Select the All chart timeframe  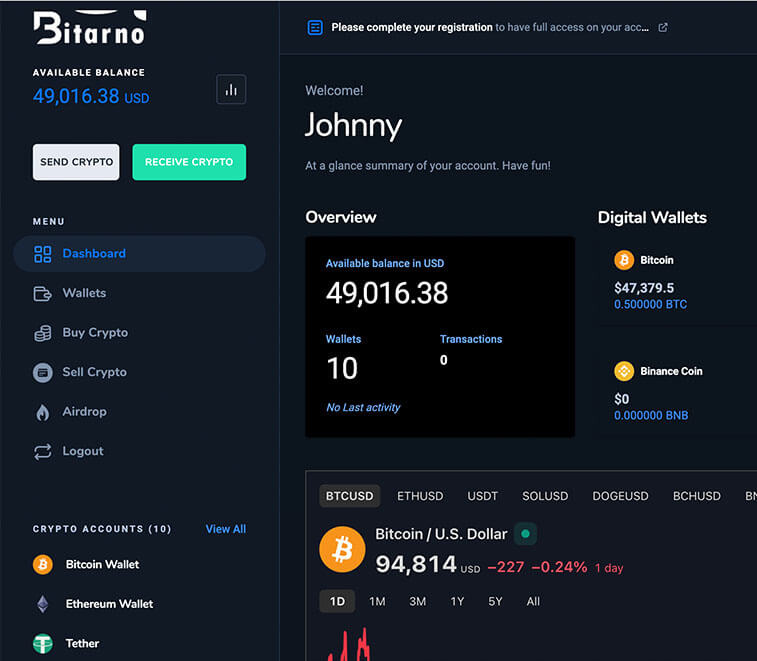point(533,602)
